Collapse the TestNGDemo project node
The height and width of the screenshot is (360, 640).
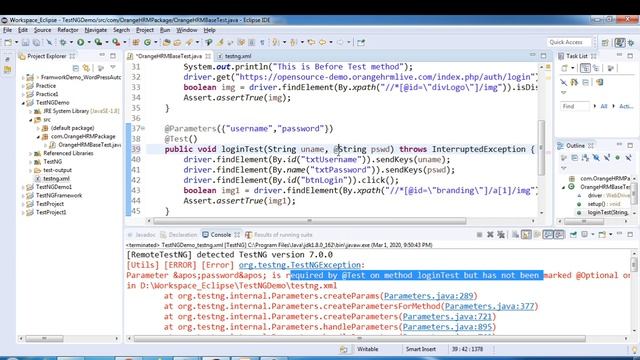point(23,103)
